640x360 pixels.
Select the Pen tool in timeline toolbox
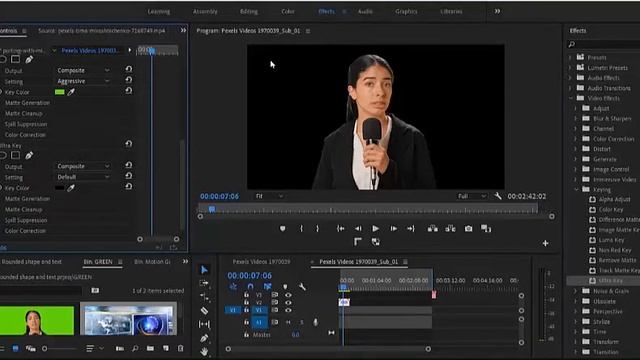point(204,338)
